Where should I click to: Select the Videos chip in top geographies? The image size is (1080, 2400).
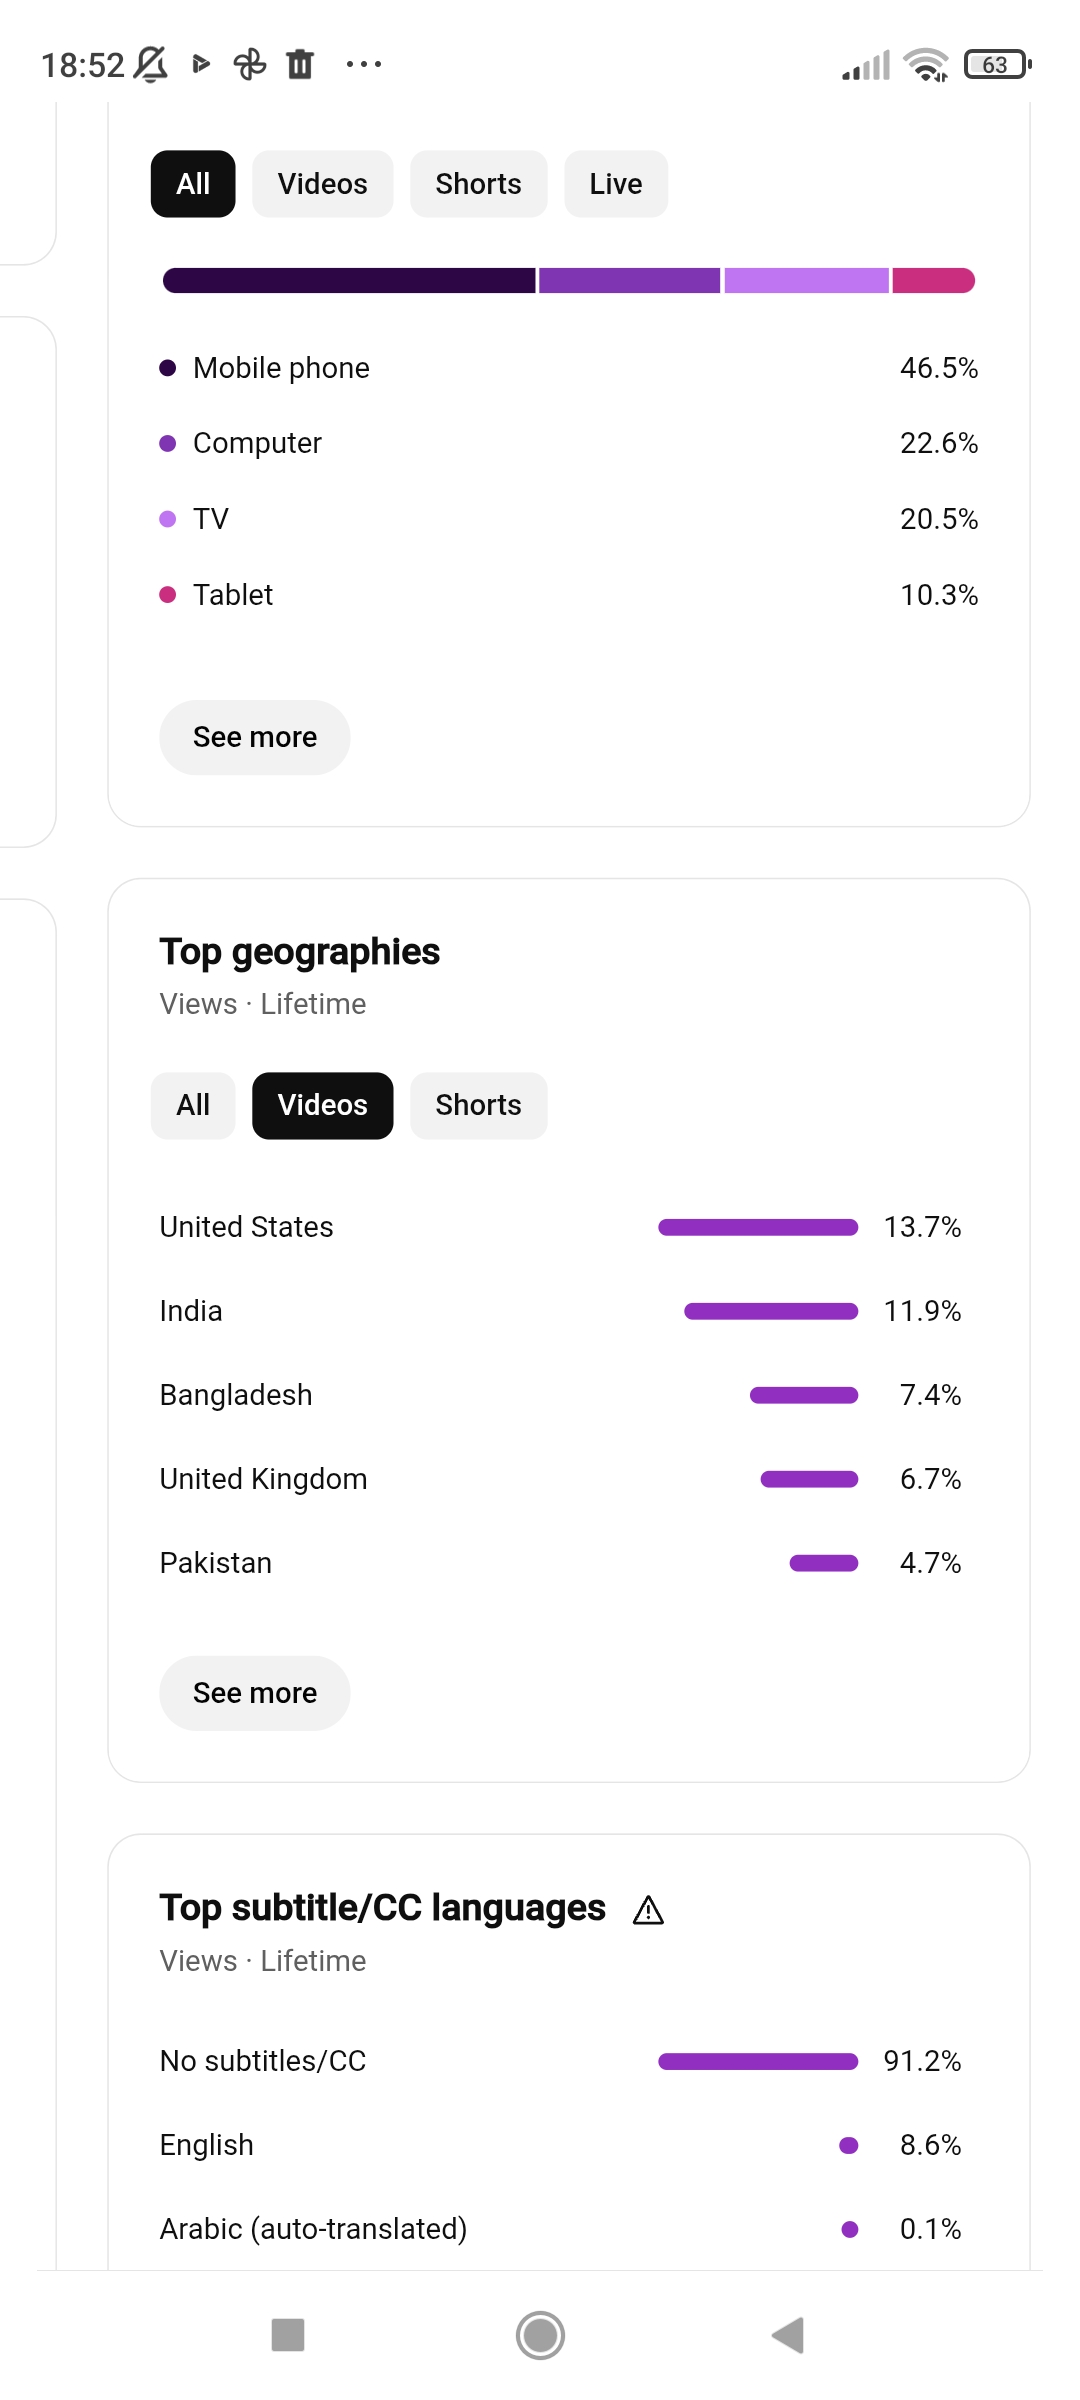323,1105
